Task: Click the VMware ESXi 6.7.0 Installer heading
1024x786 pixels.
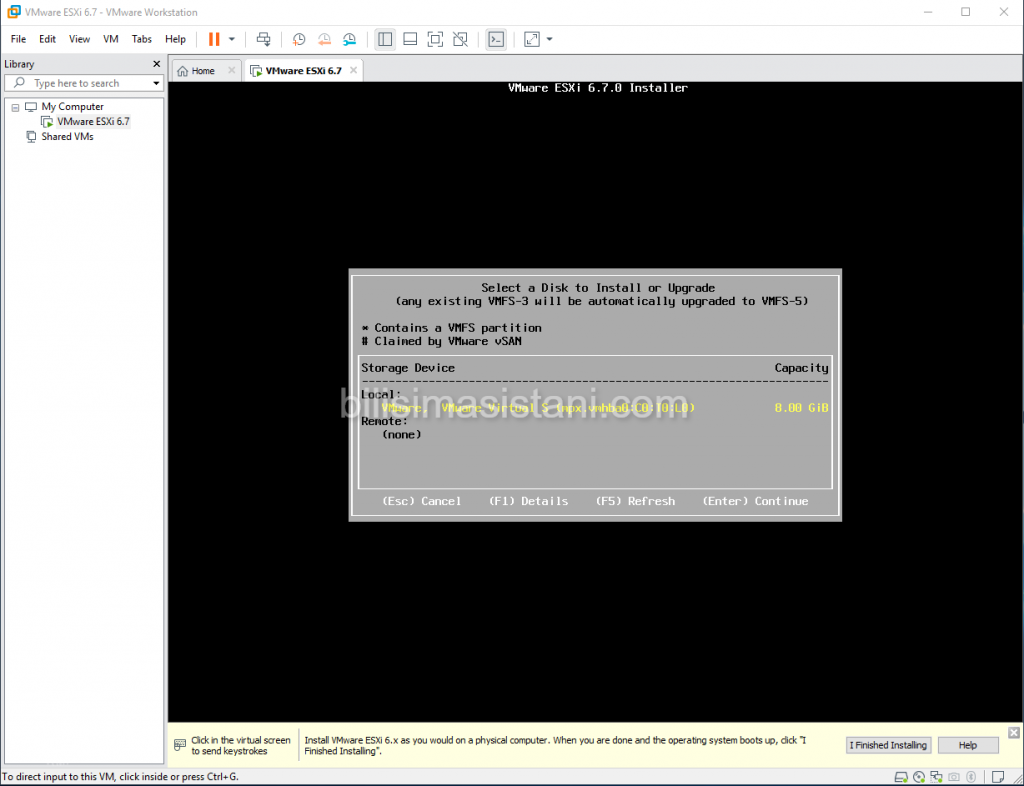Action: pyautogui.click(x=598, y=87)
